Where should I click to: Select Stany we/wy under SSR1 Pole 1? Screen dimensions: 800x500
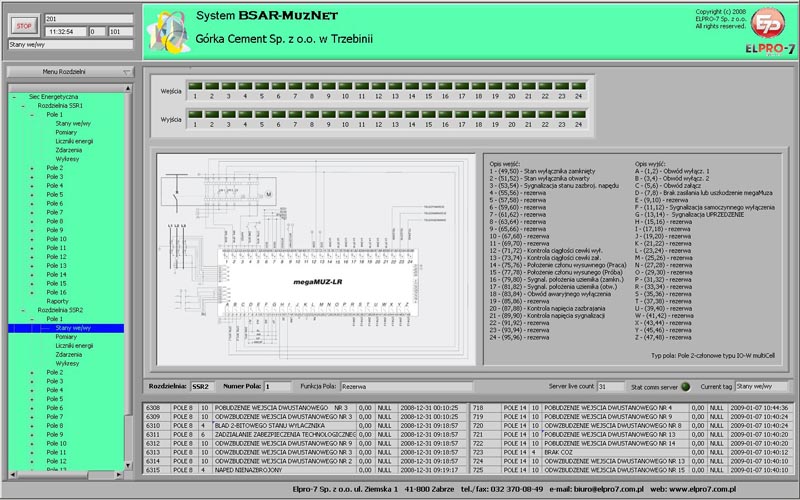73,123
